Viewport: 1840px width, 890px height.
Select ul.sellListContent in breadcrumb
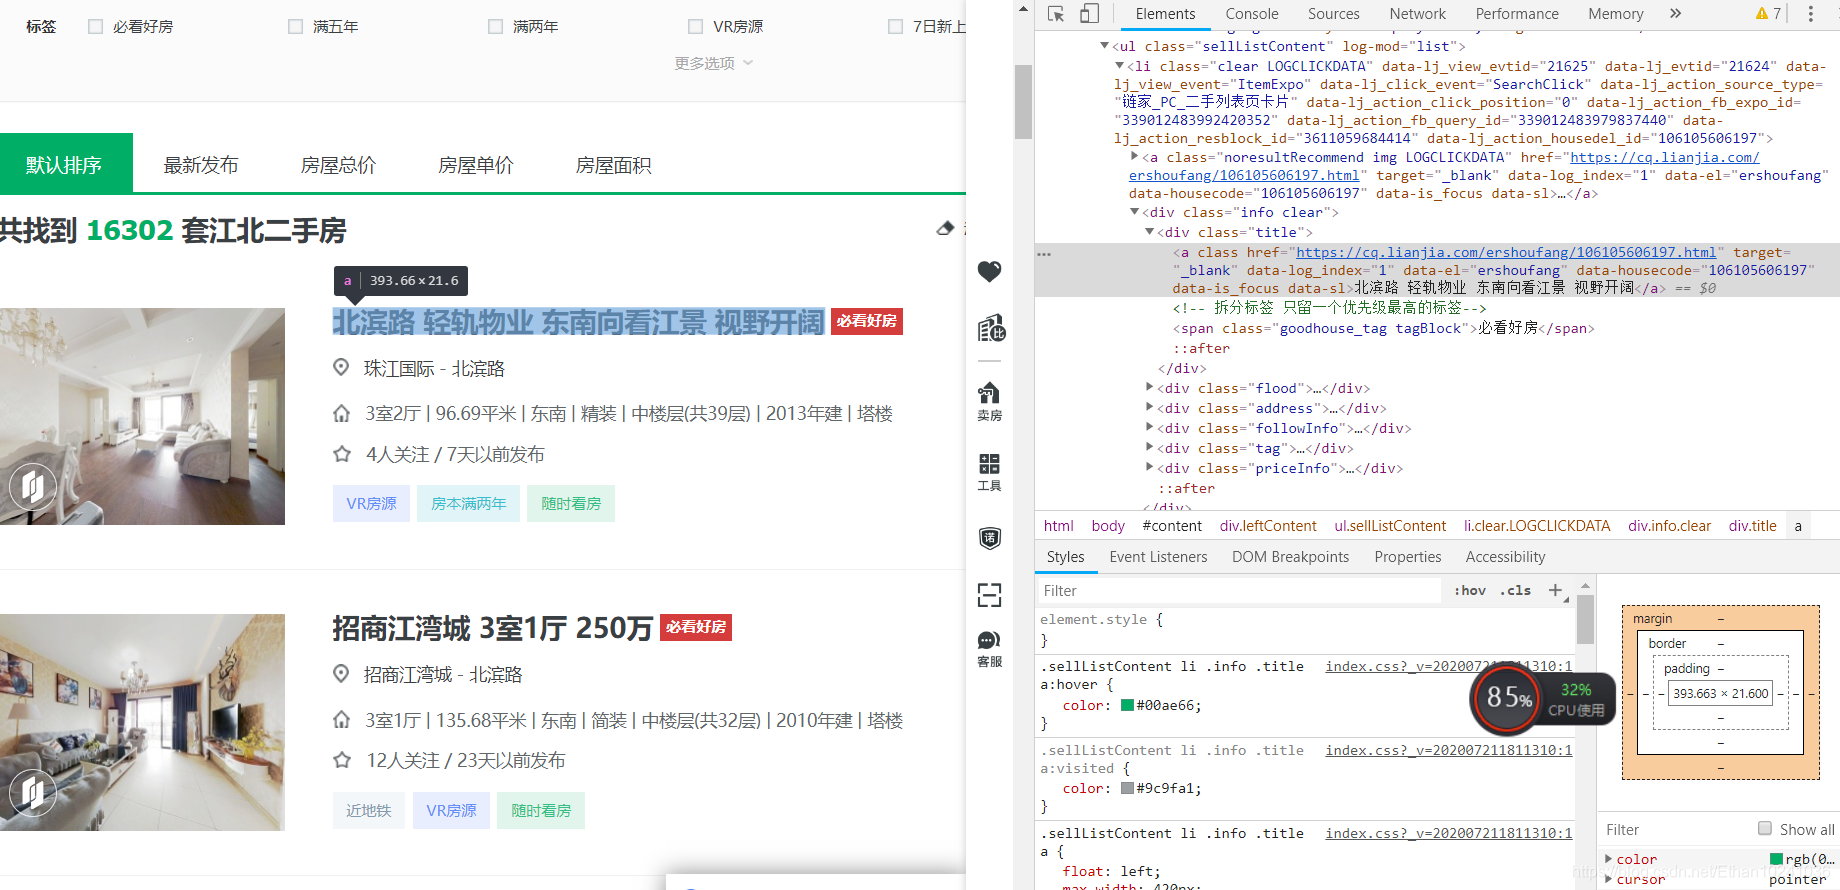1390,526
